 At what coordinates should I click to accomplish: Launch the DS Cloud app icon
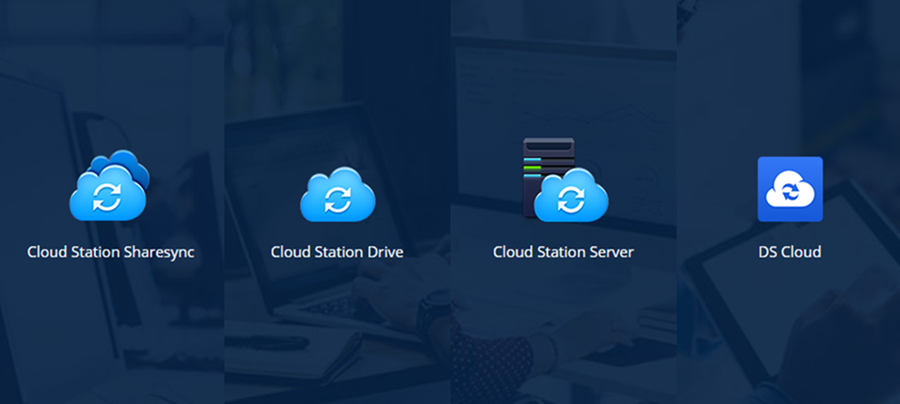click(x=790, y=189)
